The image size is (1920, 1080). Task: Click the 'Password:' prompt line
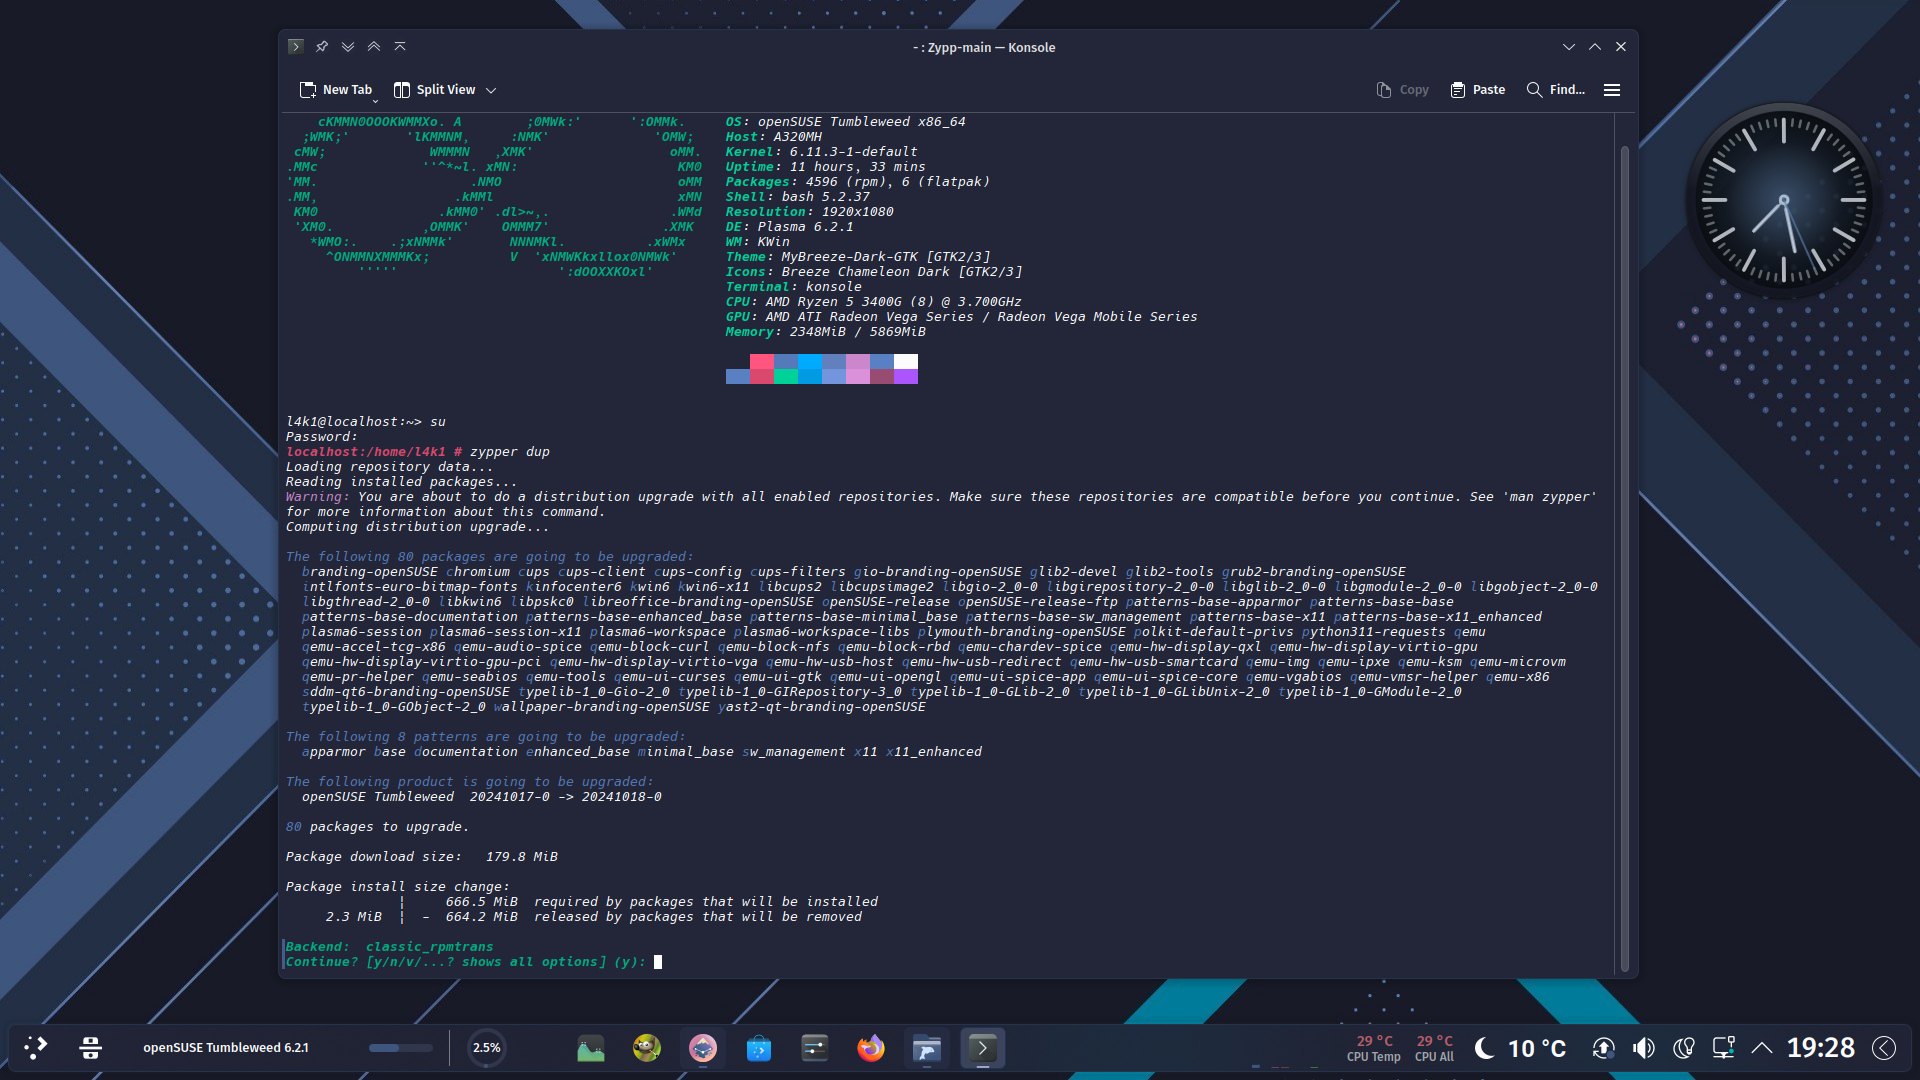(x=322, y=437)
